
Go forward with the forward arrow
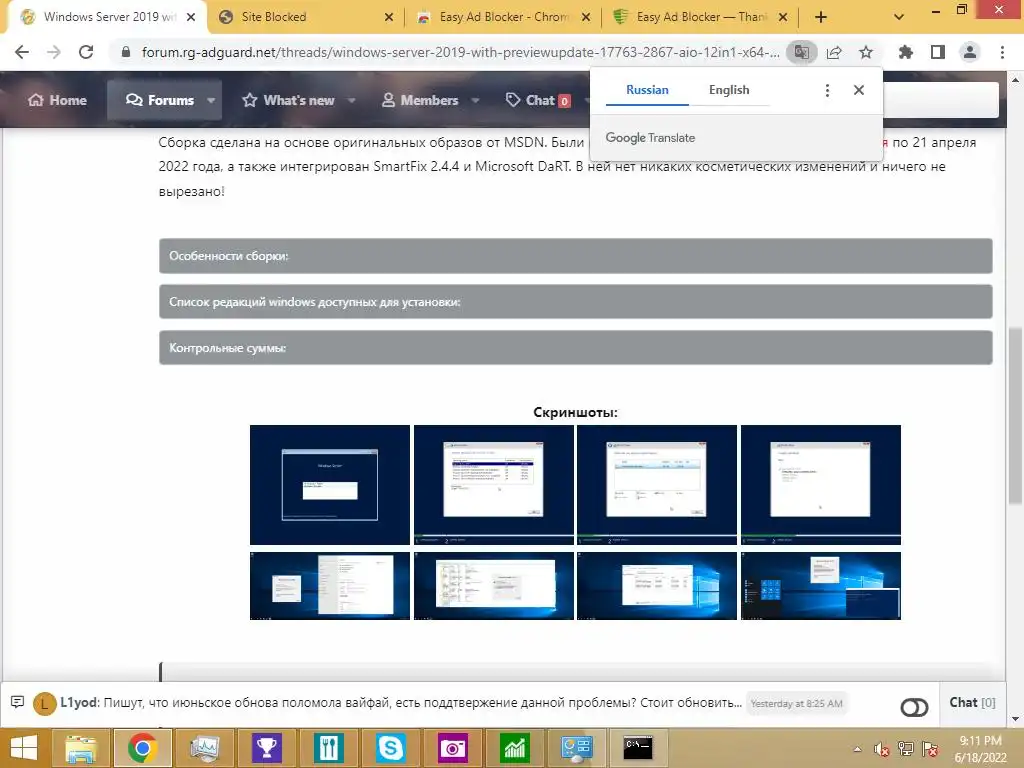coord(54,52)
